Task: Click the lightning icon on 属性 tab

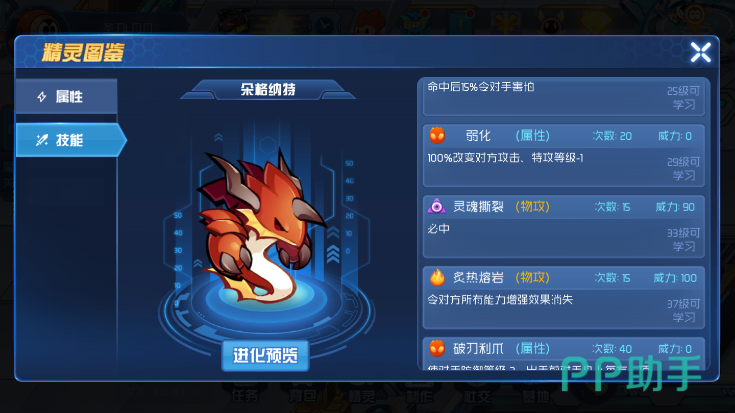Action: pos(42,97)
